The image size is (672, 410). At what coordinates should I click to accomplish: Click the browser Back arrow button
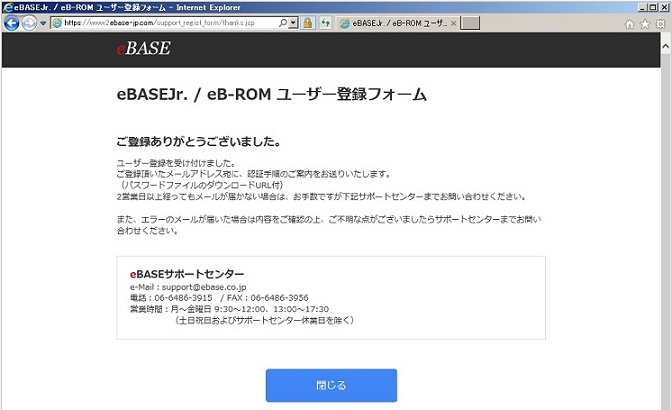(12, 23)
